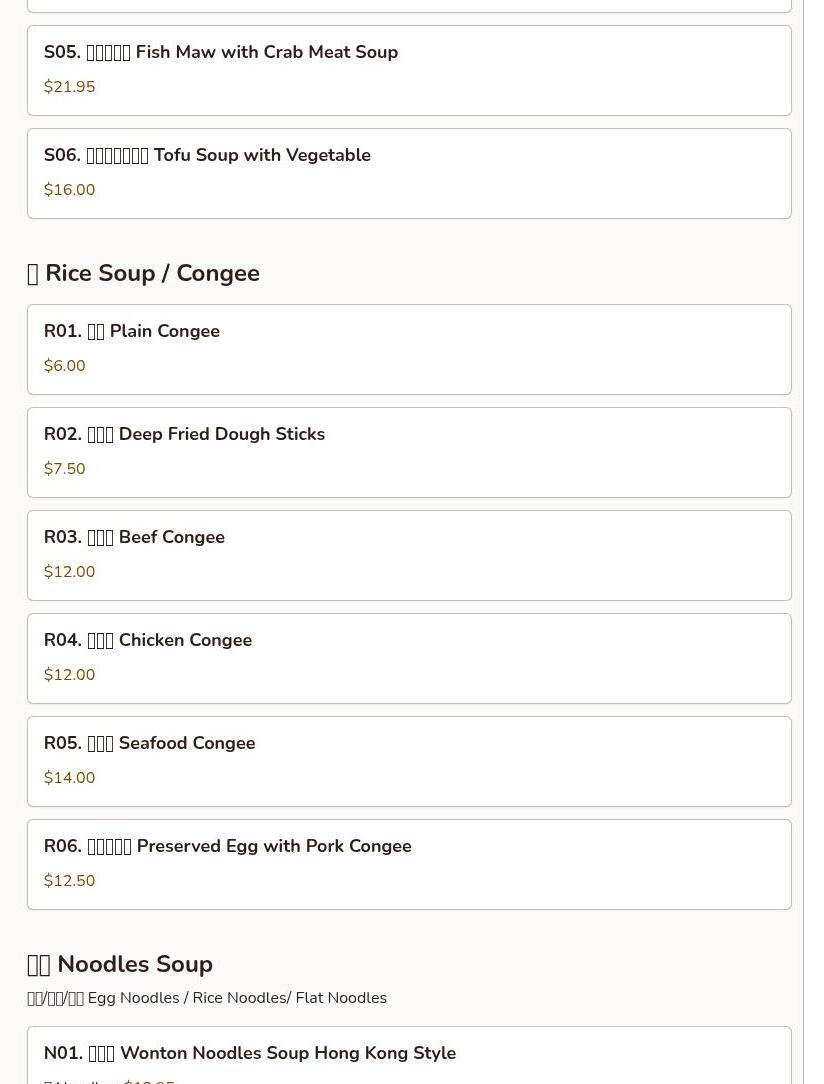
Task: Click the Rice Soup / Congee section heading
Action: click(143, 273)
